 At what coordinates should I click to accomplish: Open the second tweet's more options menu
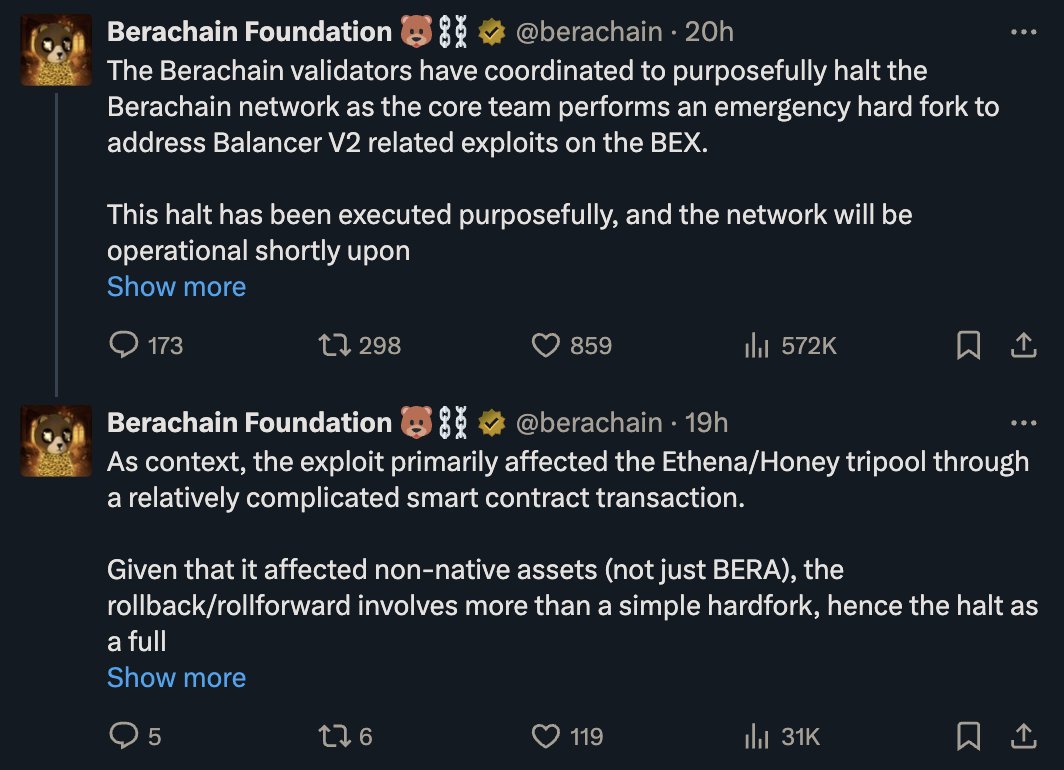pyautogui.click(x=1024, y=423)
